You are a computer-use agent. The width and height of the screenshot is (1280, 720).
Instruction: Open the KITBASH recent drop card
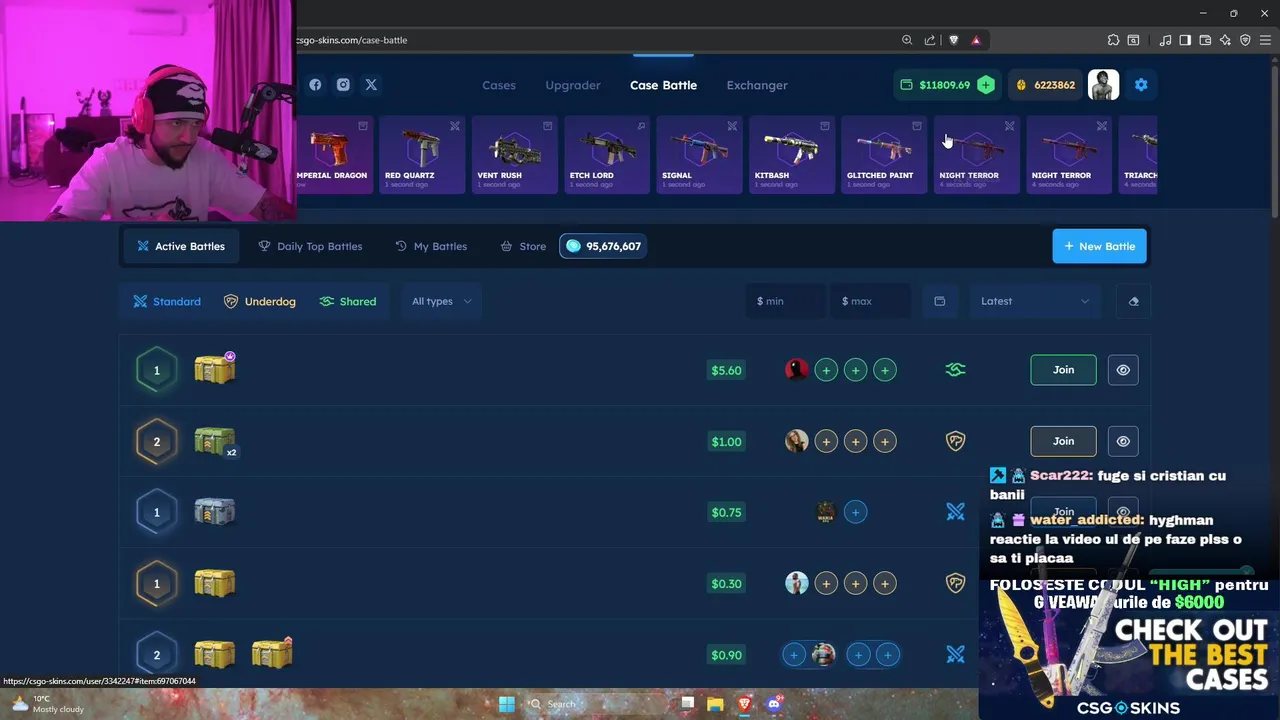click(x=791, y=154)
